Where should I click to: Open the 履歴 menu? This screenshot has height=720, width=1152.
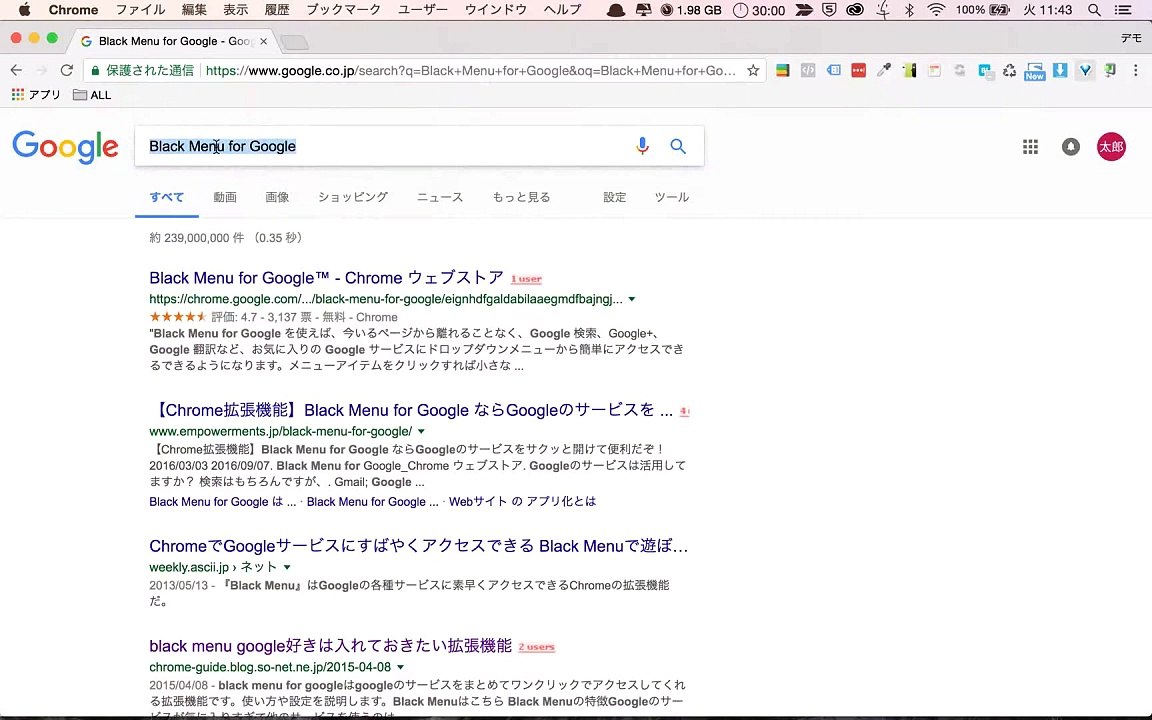pos(277,10)
